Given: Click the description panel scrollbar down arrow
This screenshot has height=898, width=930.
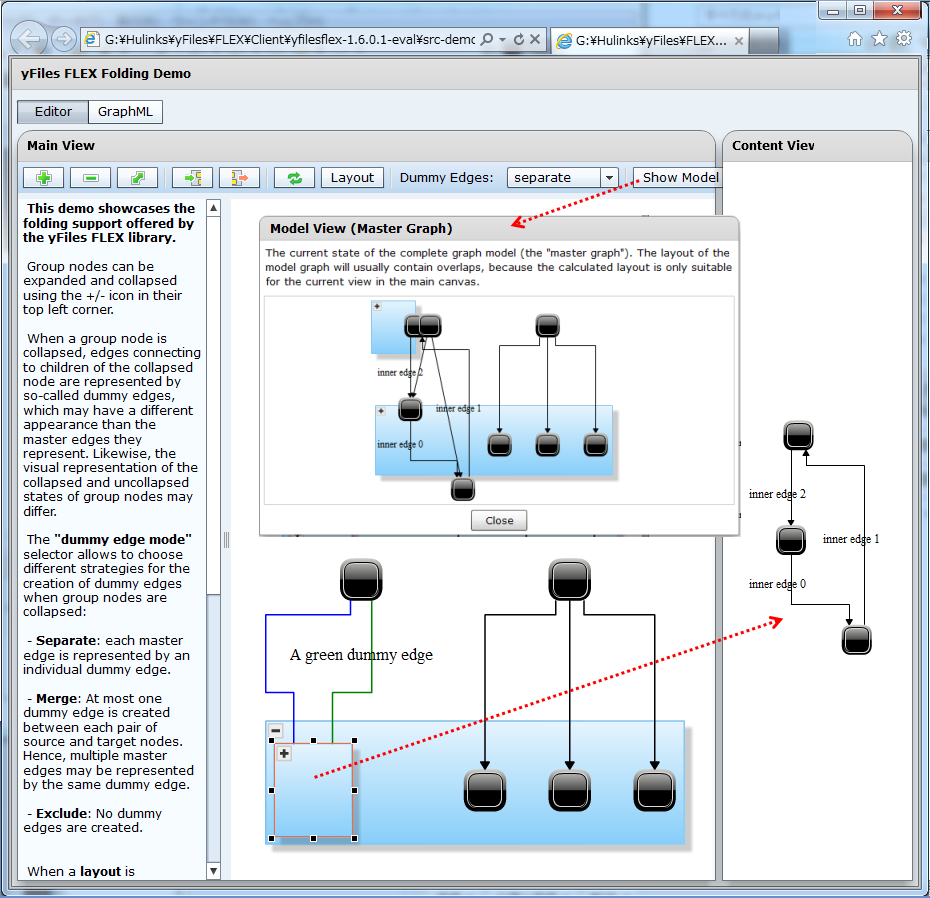Looking at the screenshot, I should click(214, 871).
